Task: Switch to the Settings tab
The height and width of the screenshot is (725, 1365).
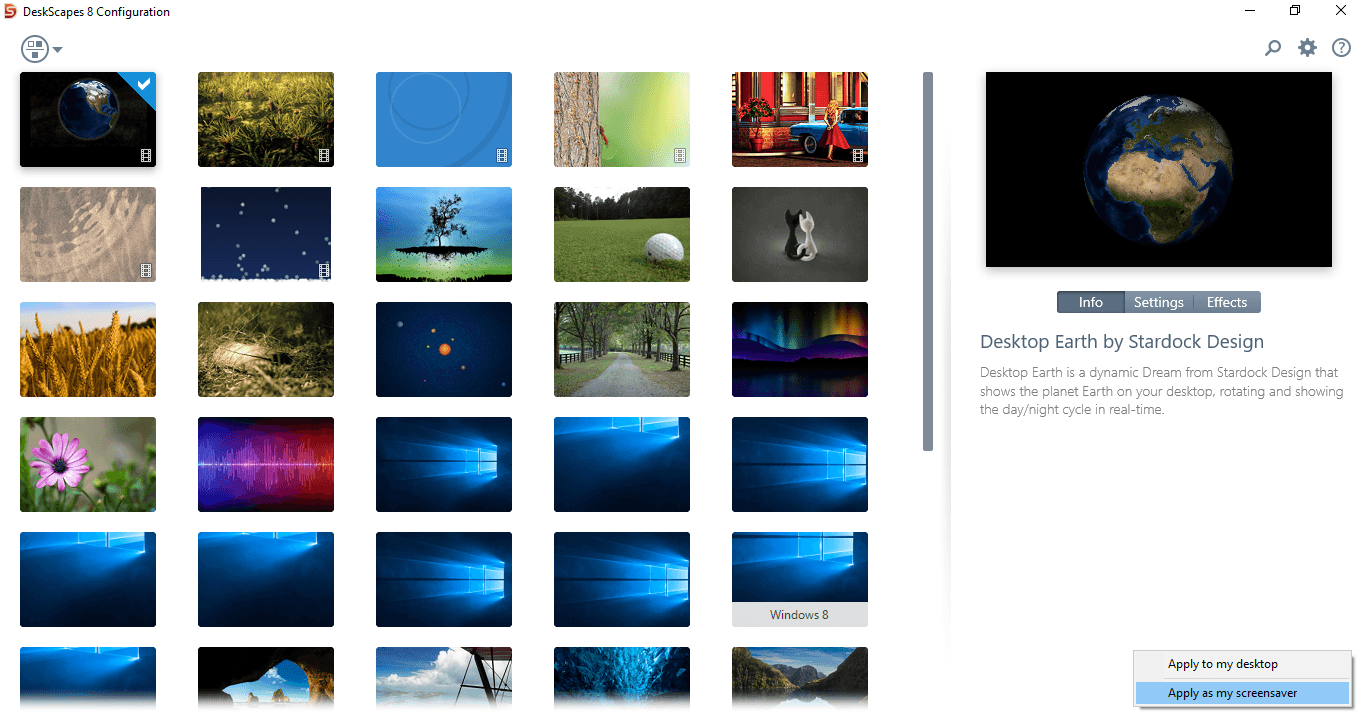Action: coord(1158,302)
